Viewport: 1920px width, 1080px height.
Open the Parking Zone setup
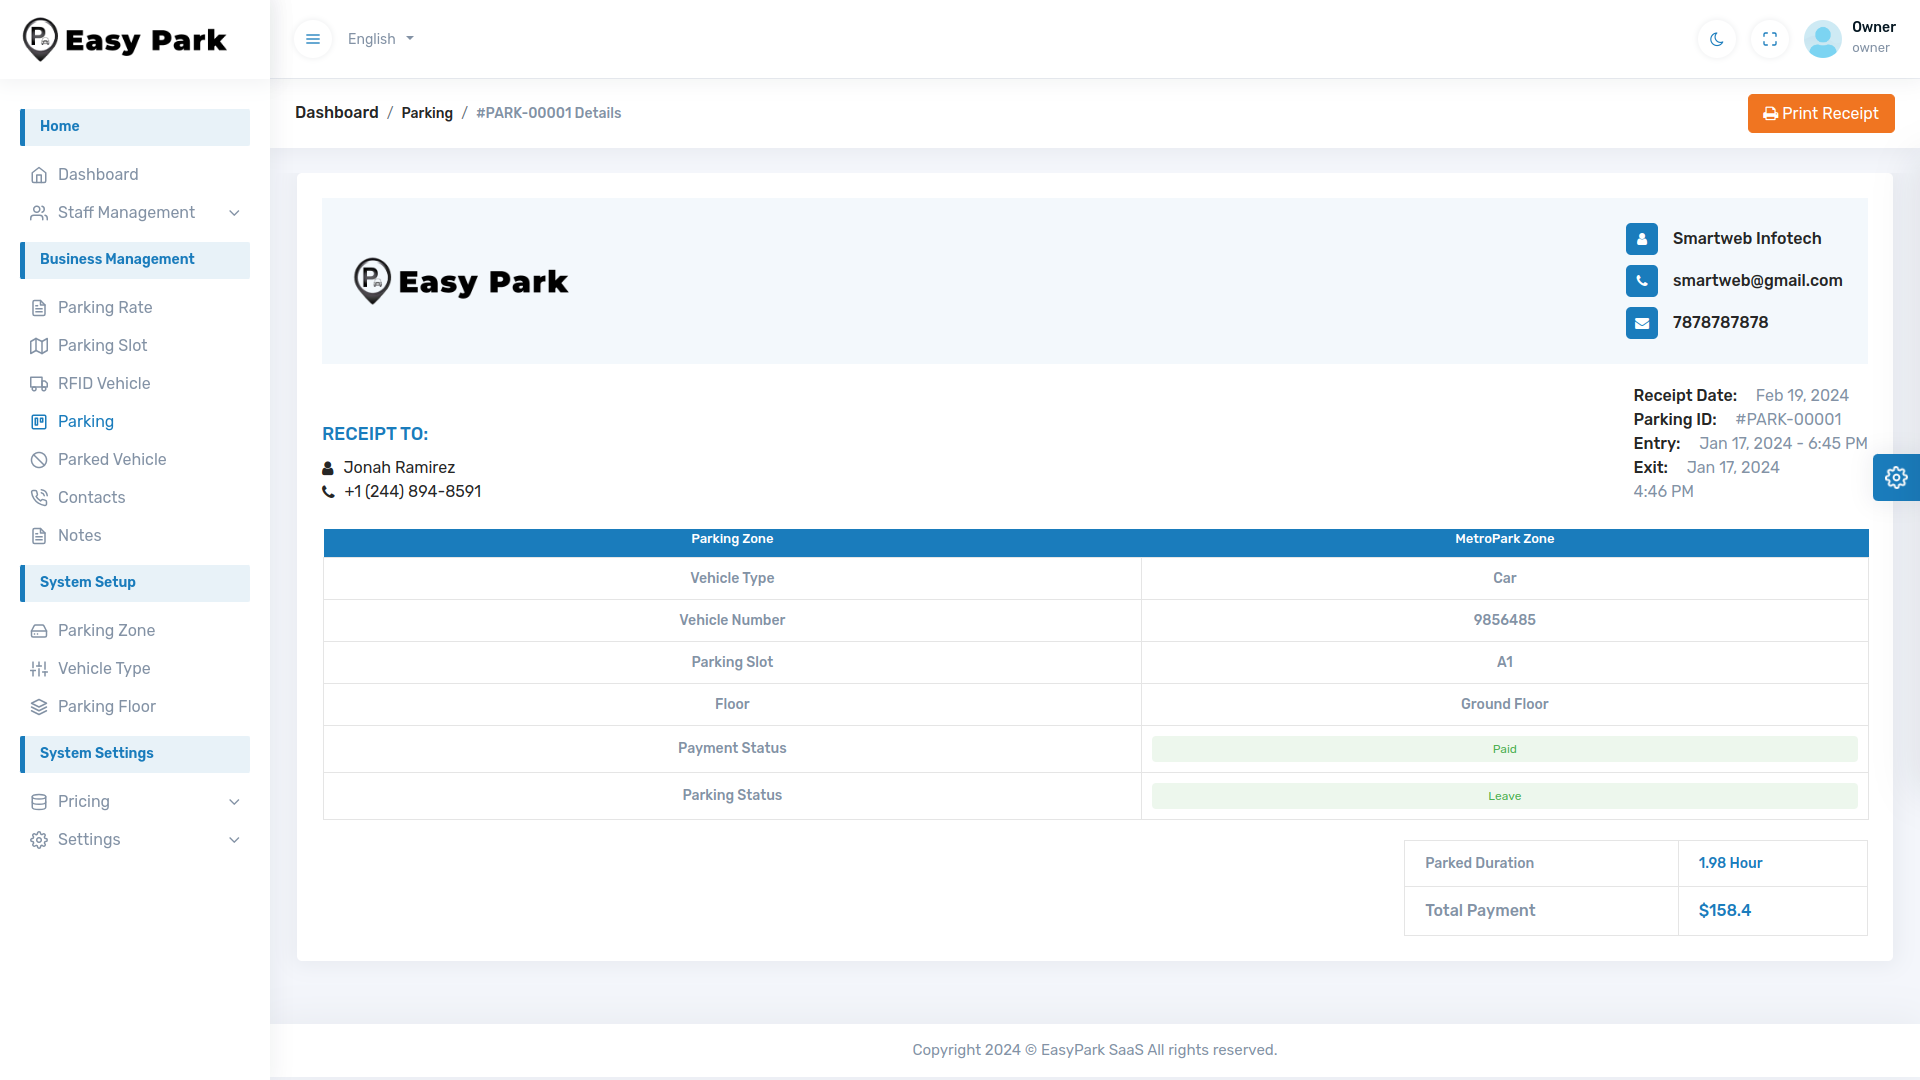105,630
